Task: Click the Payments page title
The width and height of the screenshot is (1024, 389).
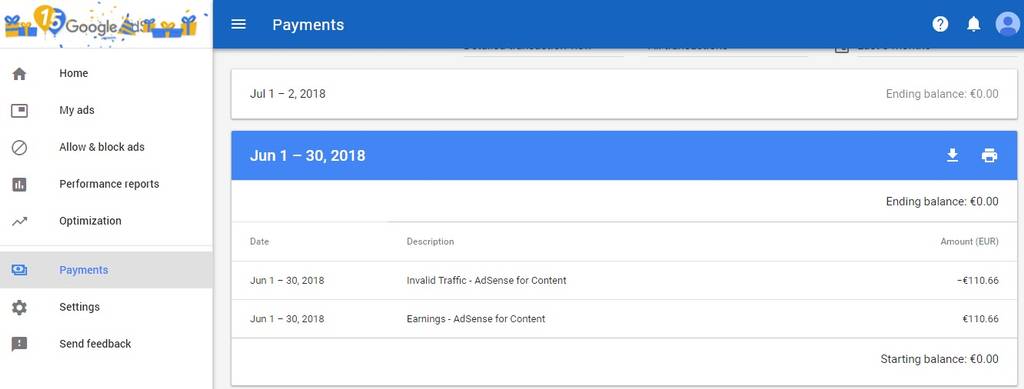Action: 308,25
